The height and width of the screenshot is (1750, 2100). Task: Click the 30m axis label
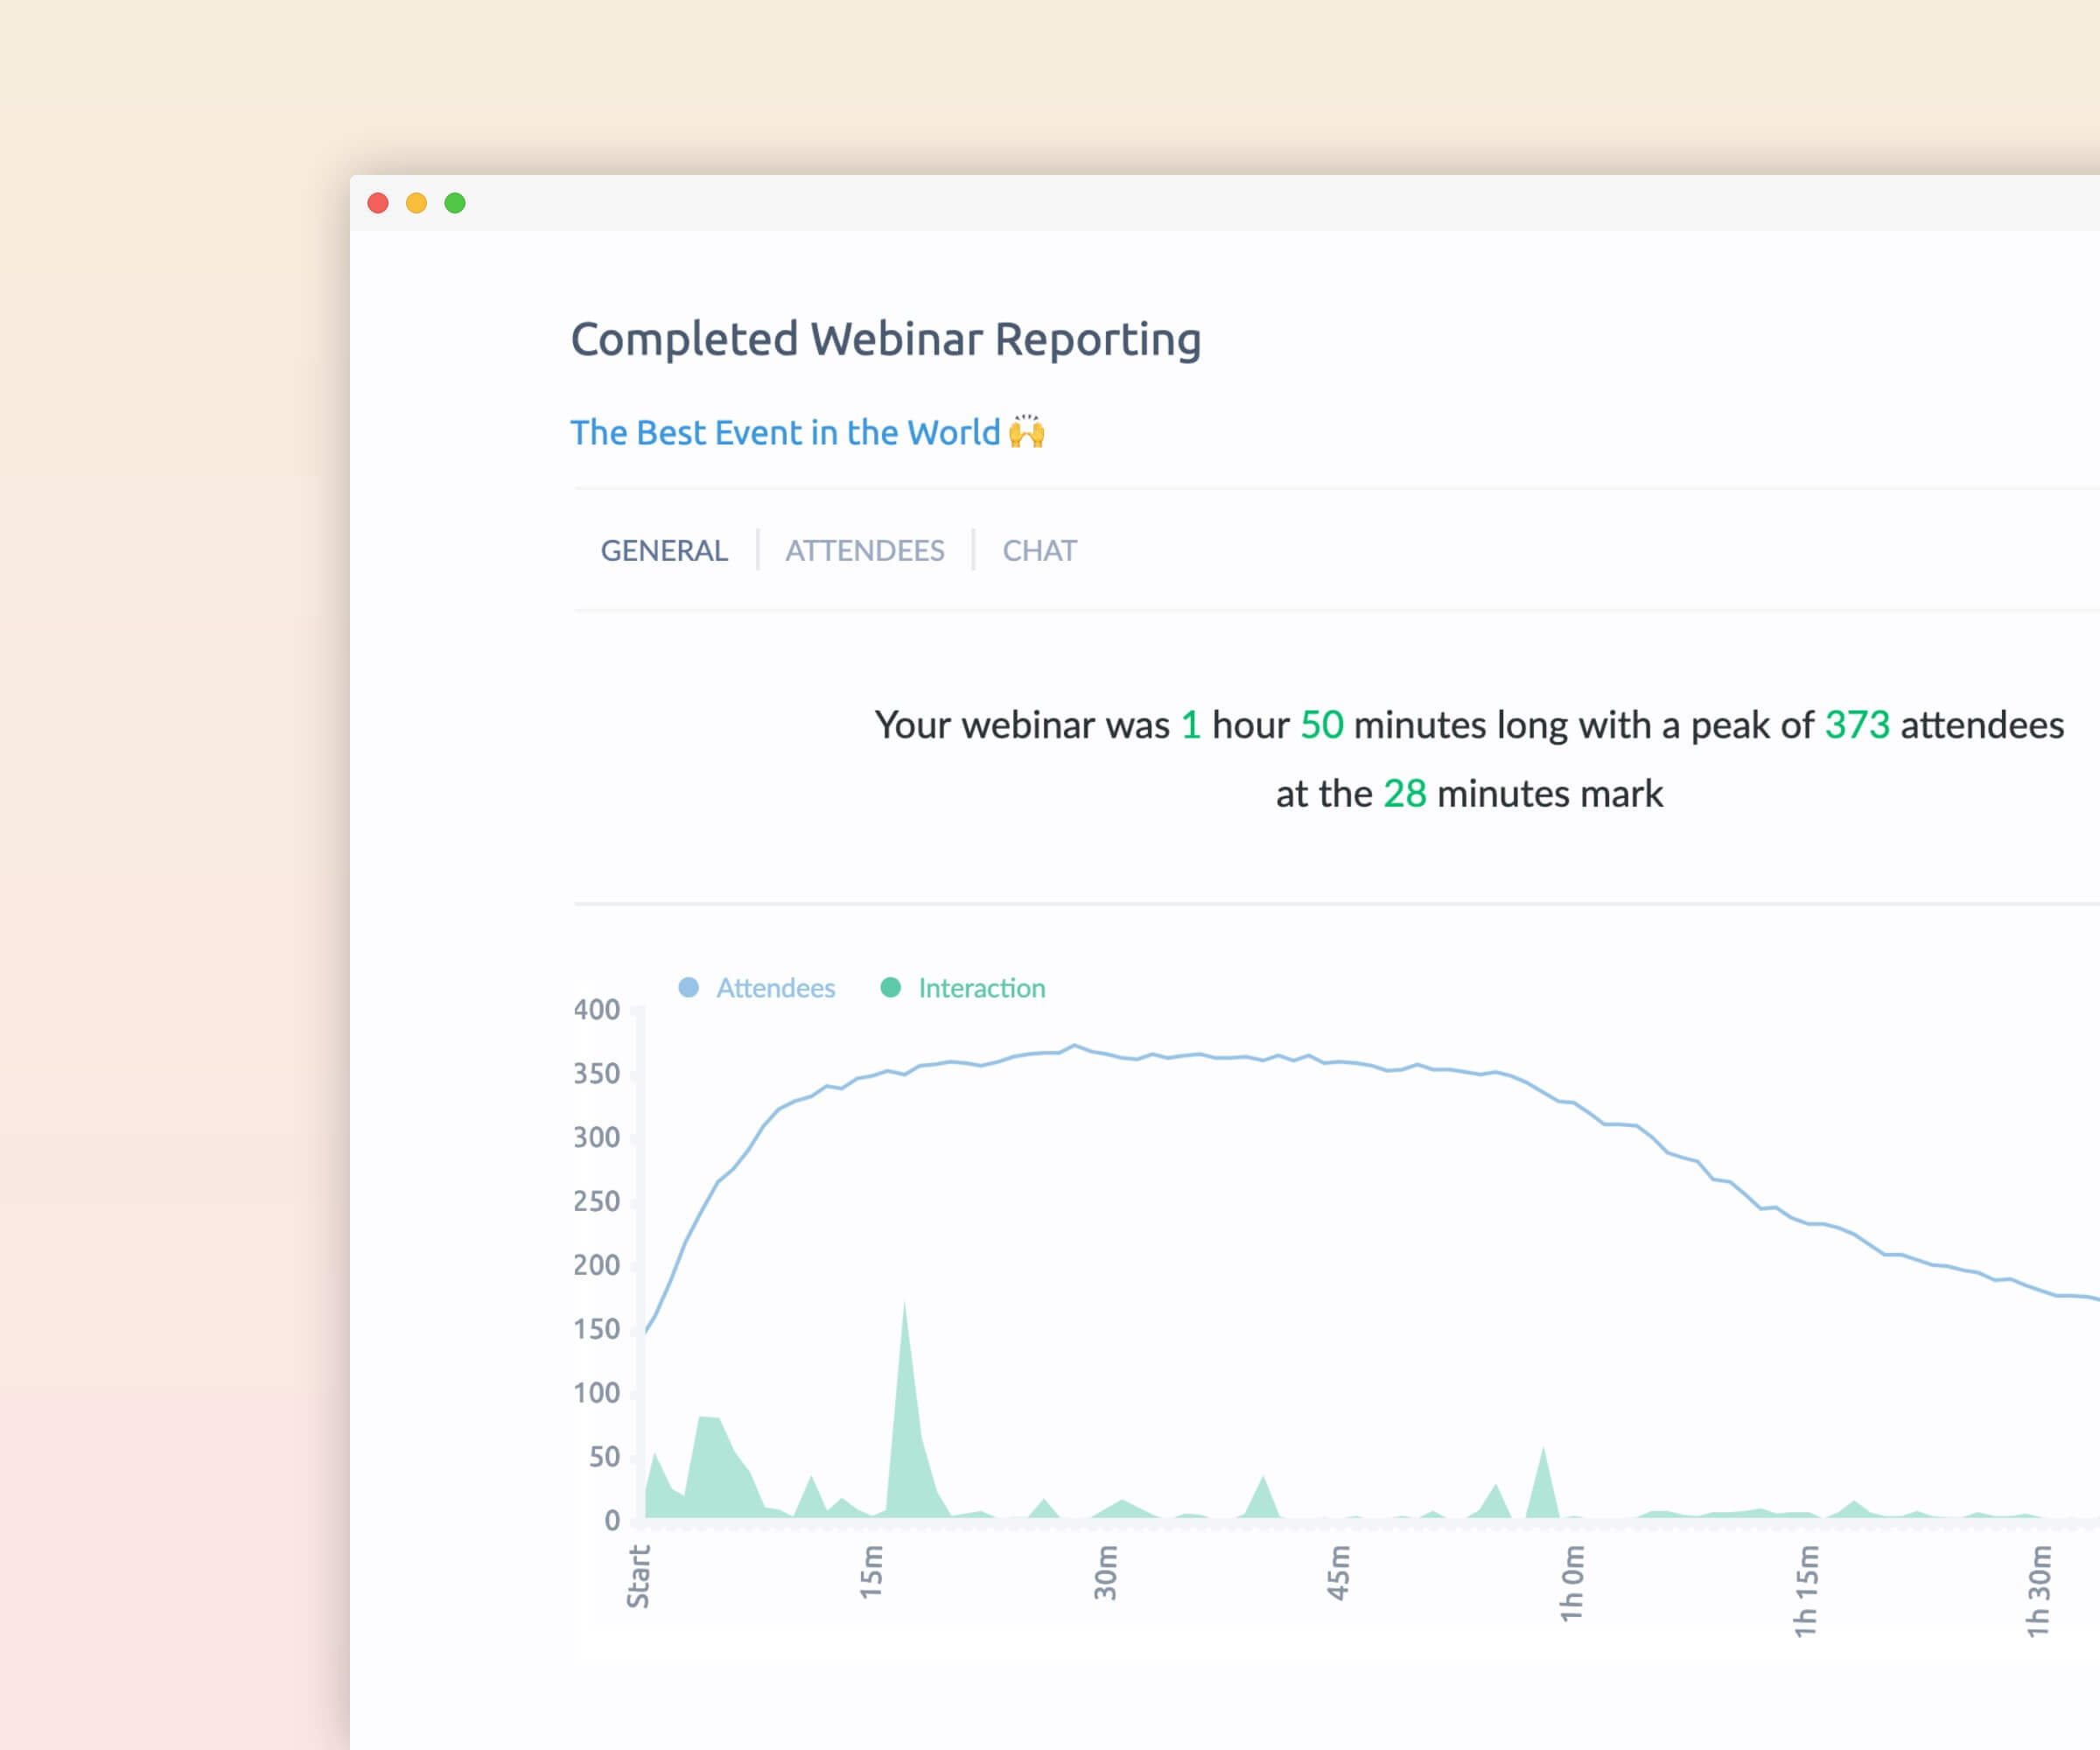(x=1105, y=1572)
